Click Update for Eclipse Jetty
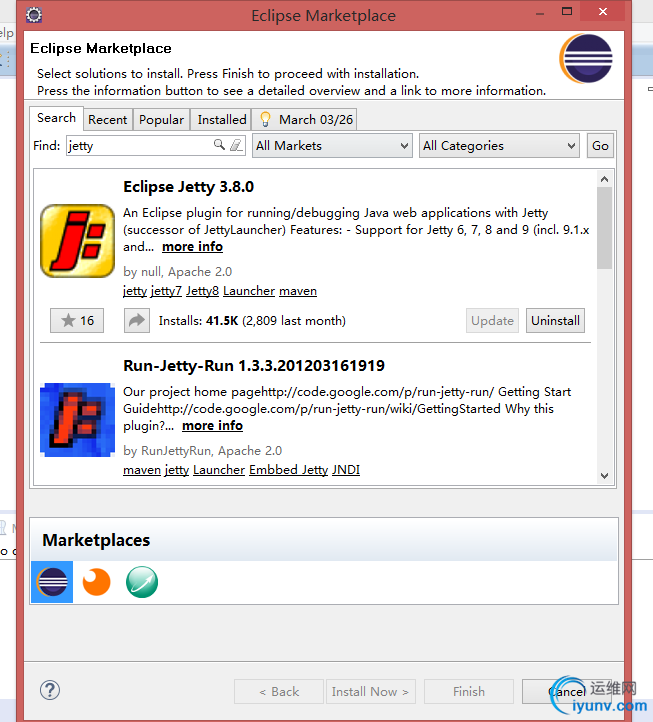 (x=492, y=320)
